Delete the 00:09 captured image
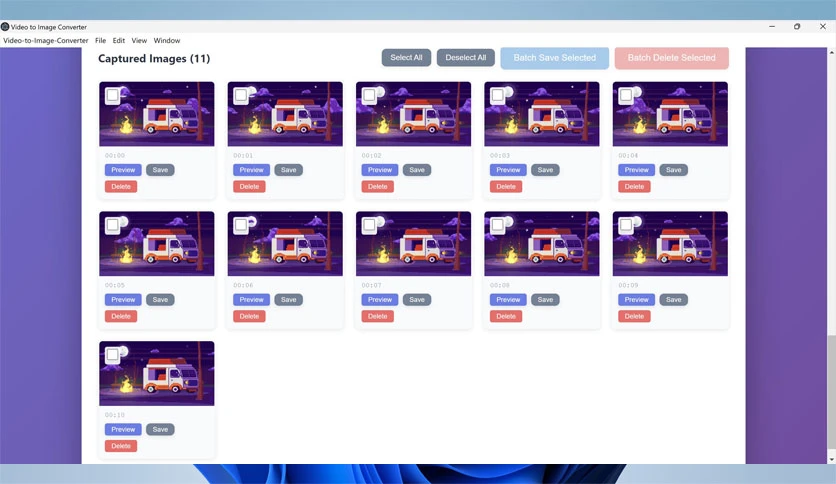This screenshot has height=484, width=836. (x=634, y=316)
